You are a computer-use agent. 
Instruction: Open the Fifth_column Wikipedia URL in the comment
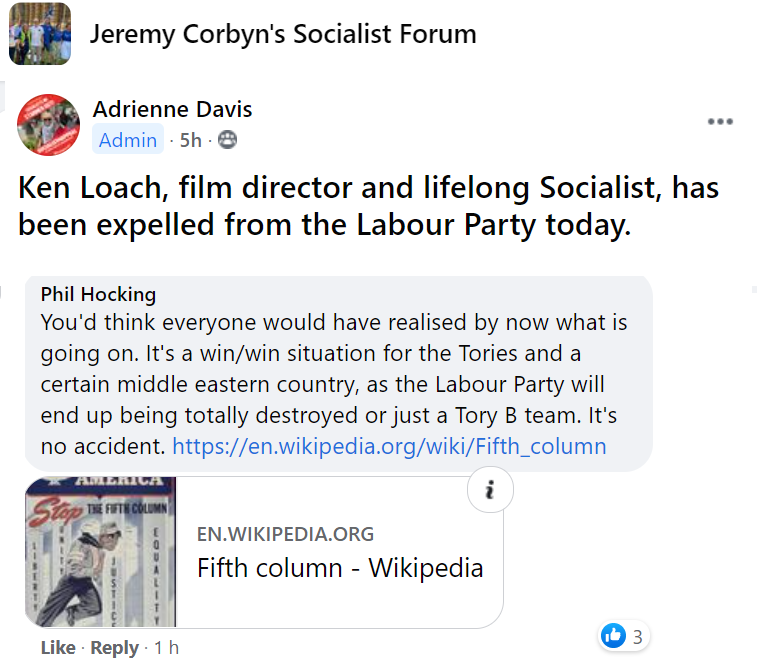coord(389,446)
